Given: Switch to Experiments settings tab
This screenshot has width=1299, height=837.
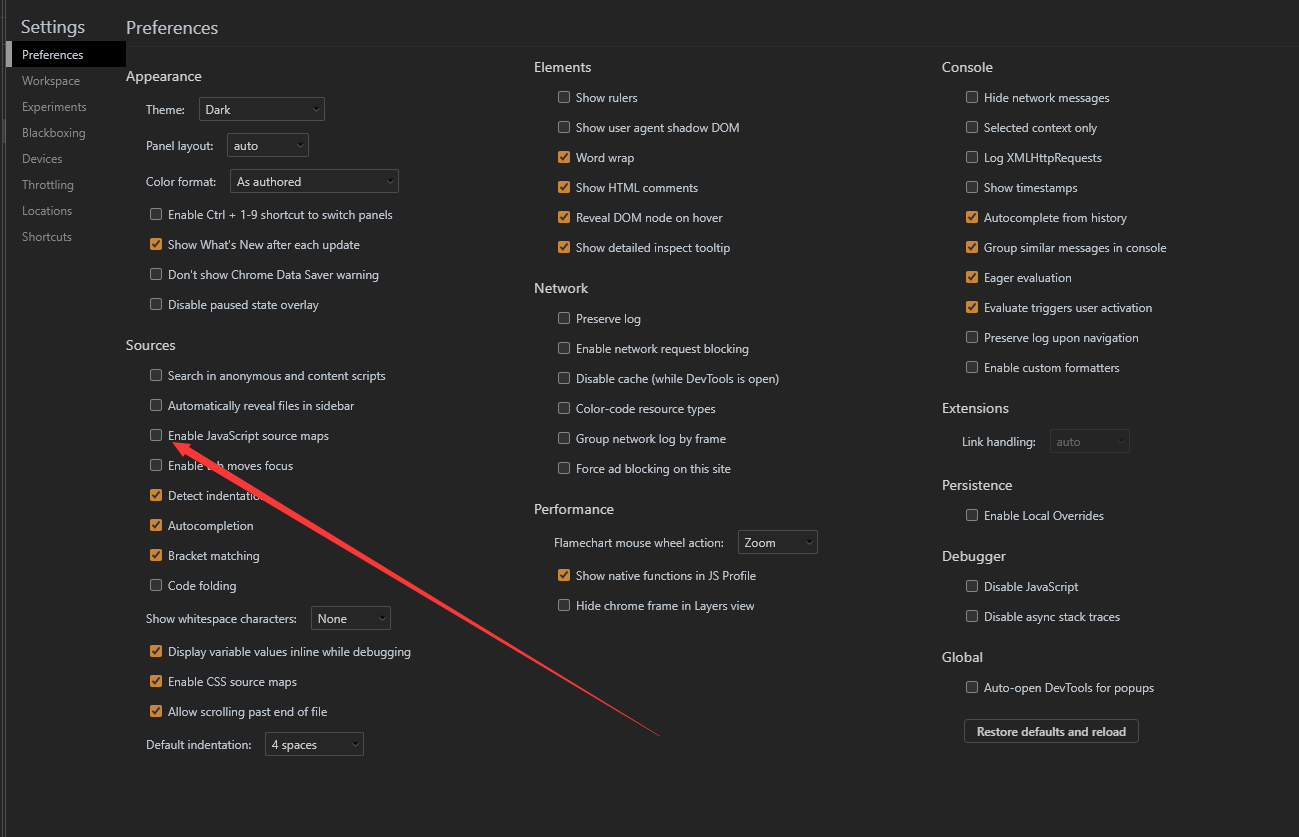Looking at the screenshot, I should (x=54, y=107).
